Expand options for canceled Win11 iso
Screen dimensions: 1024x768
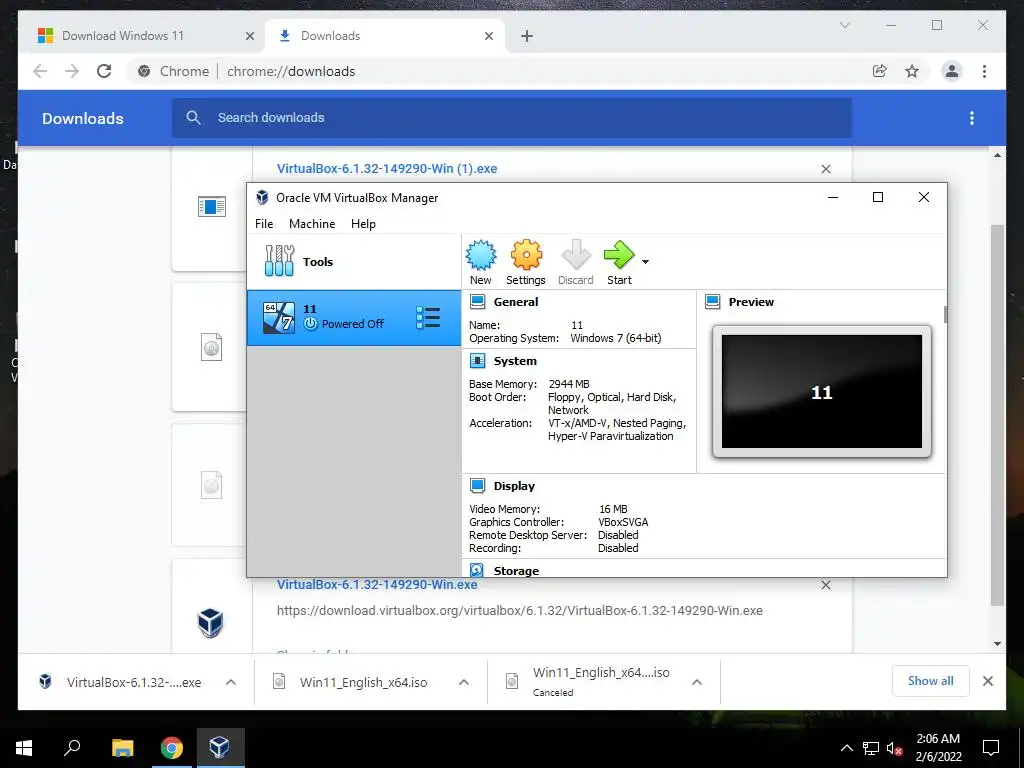coord(697,682)
